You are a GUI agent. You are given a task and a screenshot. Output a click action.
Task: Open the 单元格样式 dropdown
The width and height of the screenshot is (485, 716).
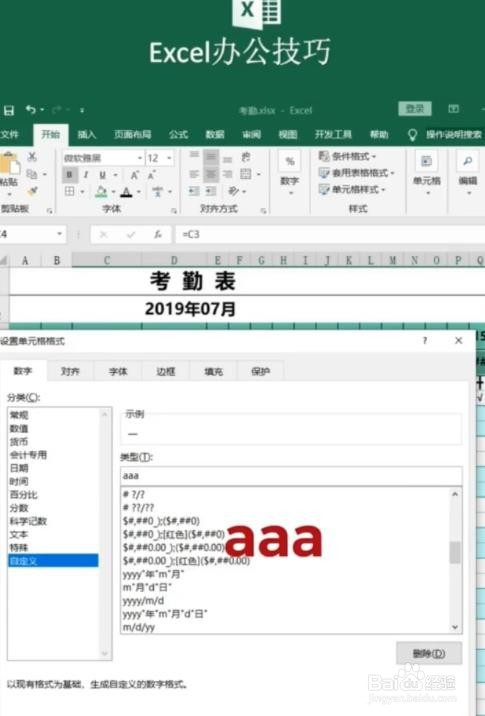pyautogui.click(x=352, y=189)
